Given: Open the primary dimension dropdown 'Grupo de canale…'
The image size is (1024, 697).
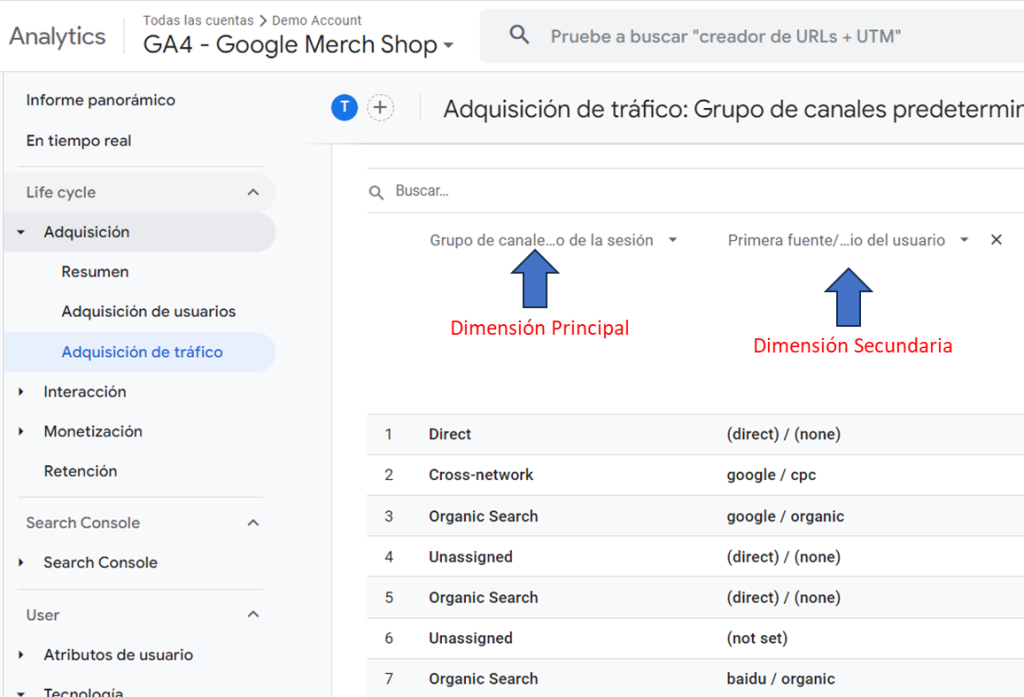Looking at the screenshot, I should click(x=553, y=240).
